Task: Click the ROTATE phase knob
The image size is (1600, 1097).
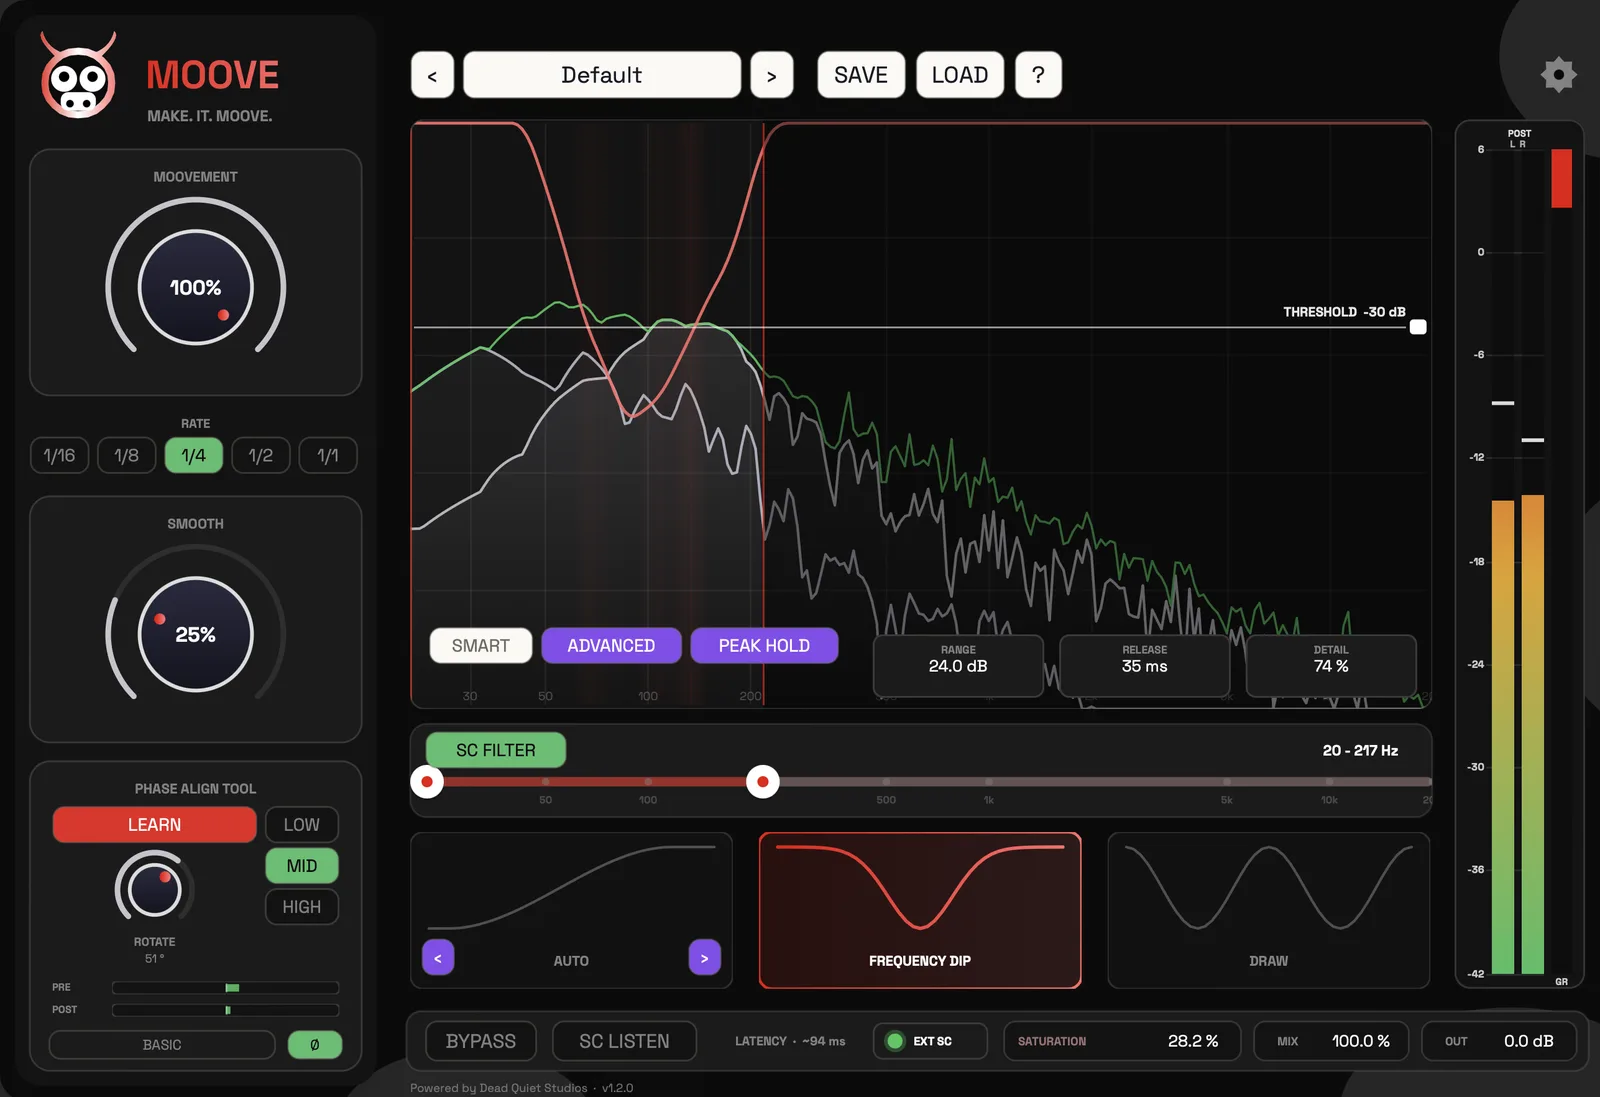Action: pyautogui.click(x=154, y=888)
